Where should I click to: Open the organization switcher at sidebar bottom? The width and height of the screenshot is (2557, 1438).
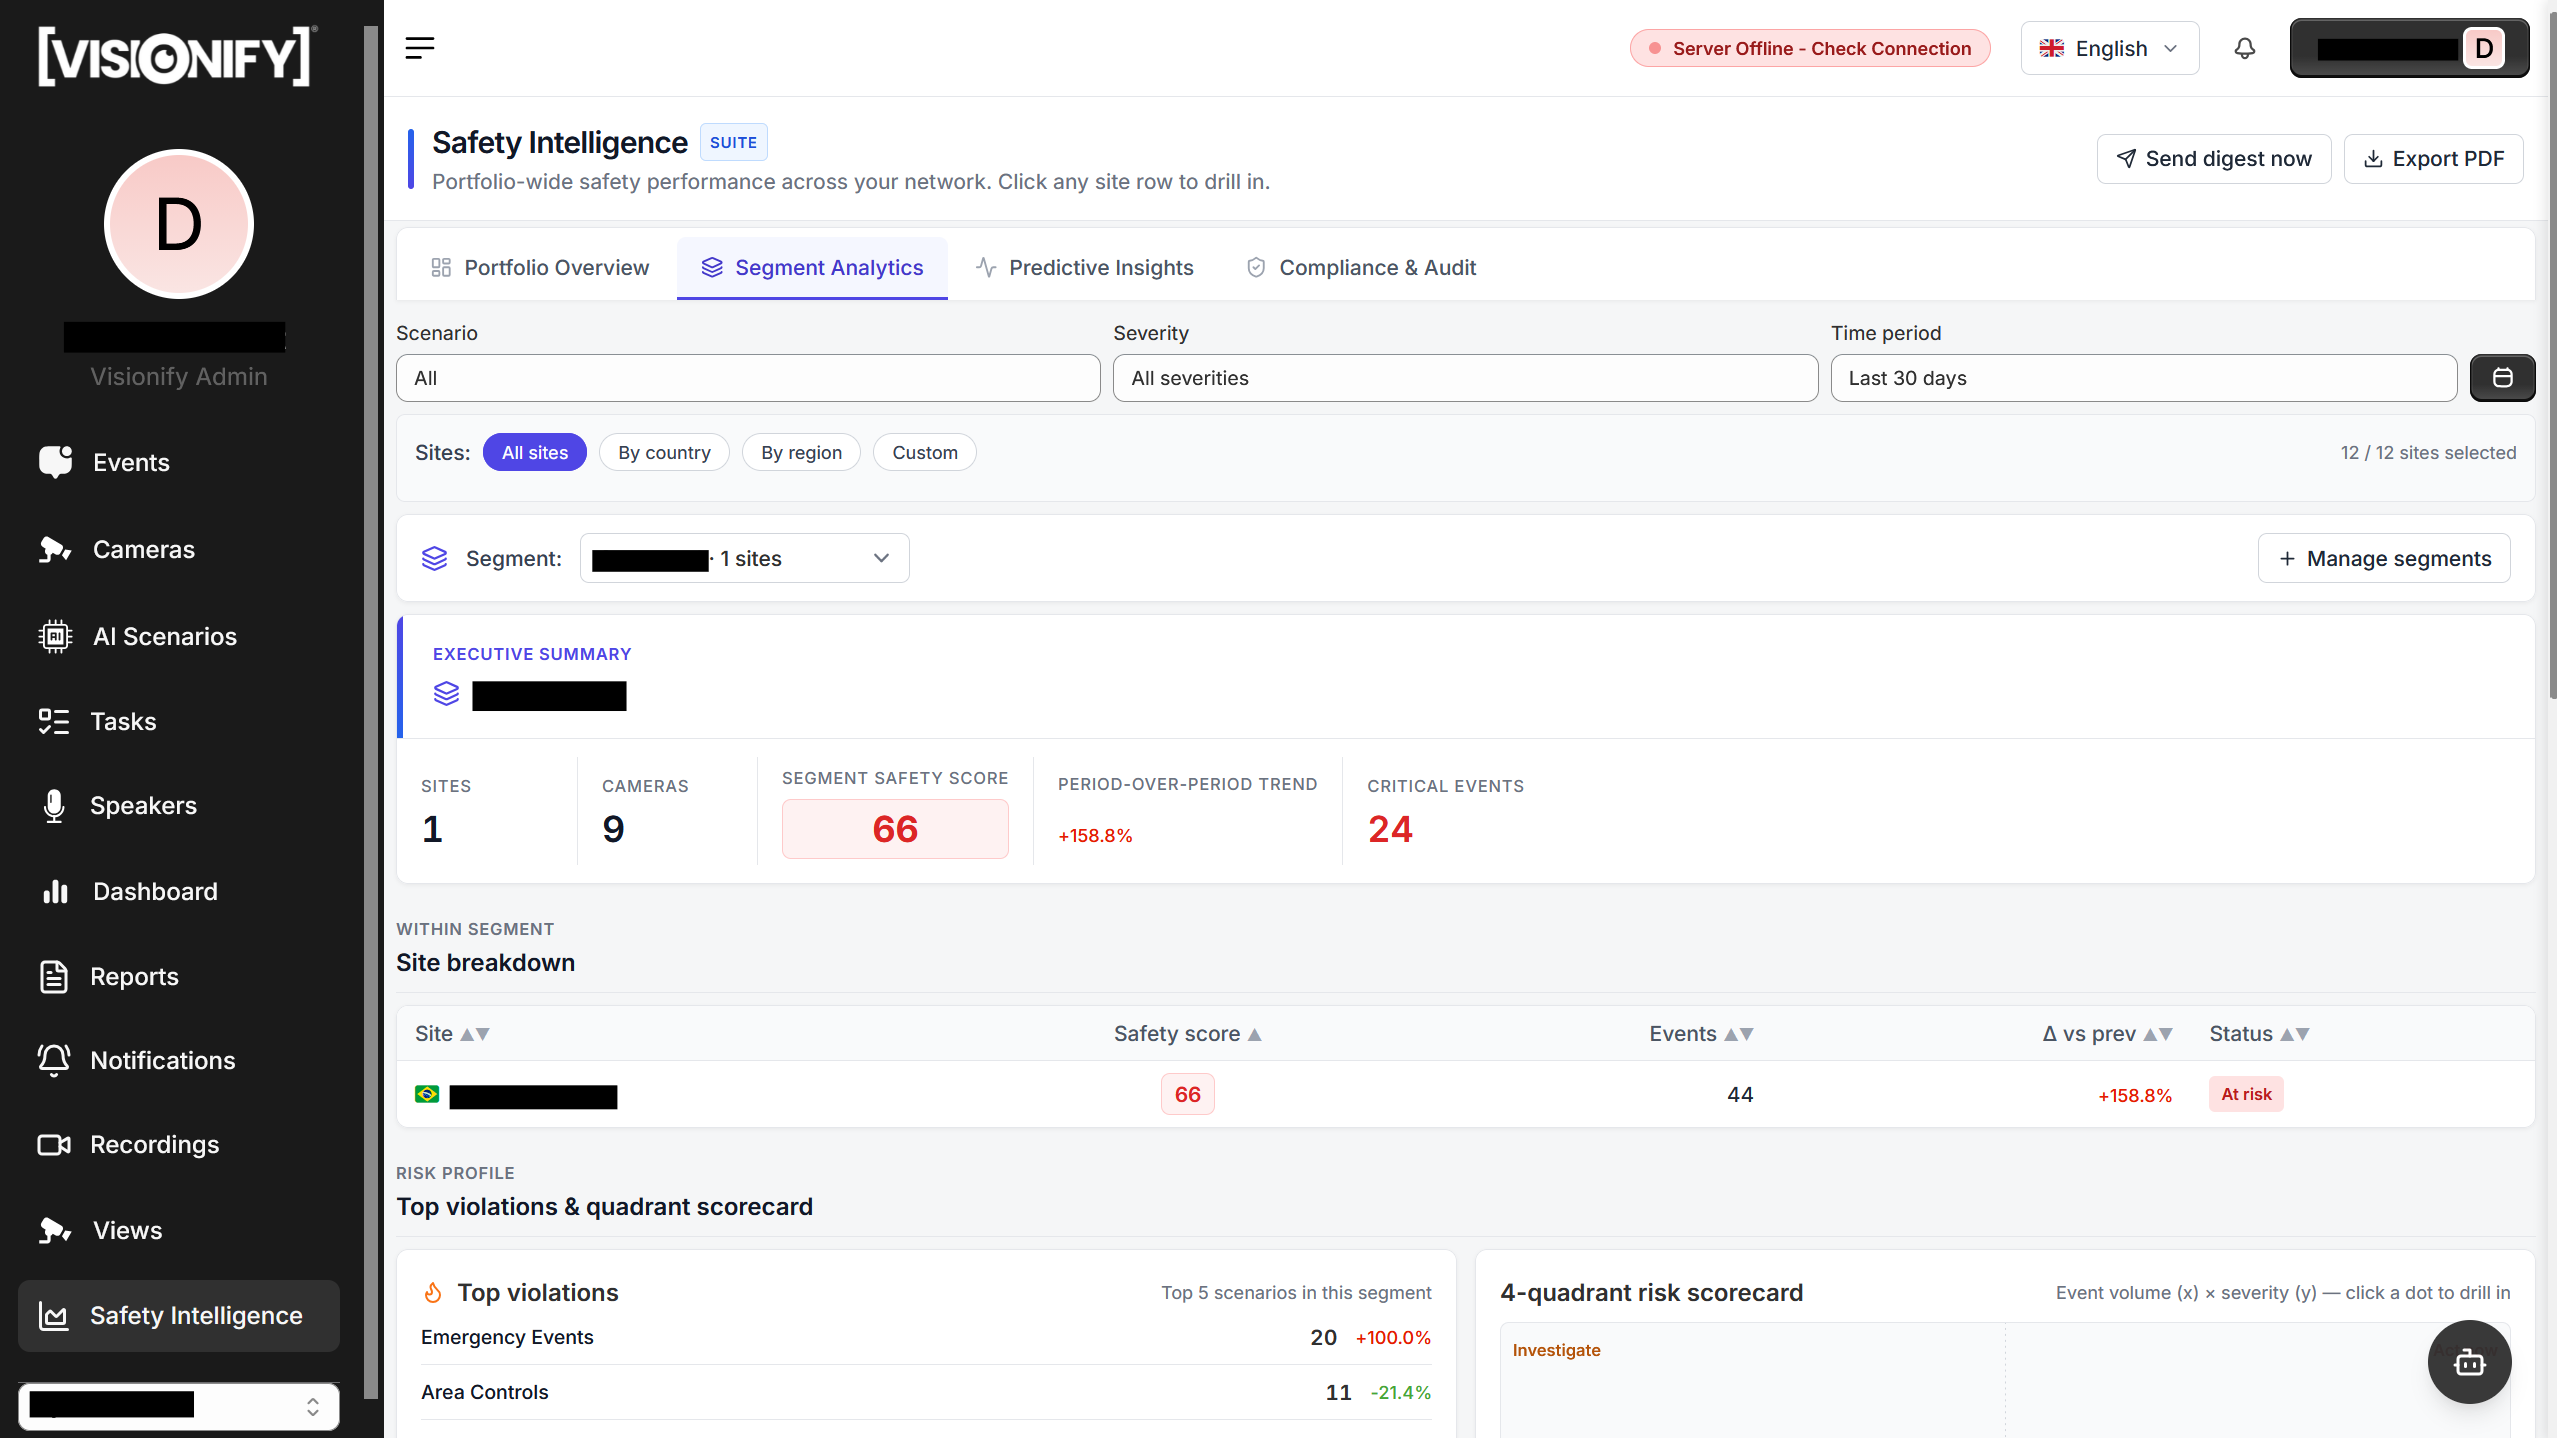tap(179, 1406)
